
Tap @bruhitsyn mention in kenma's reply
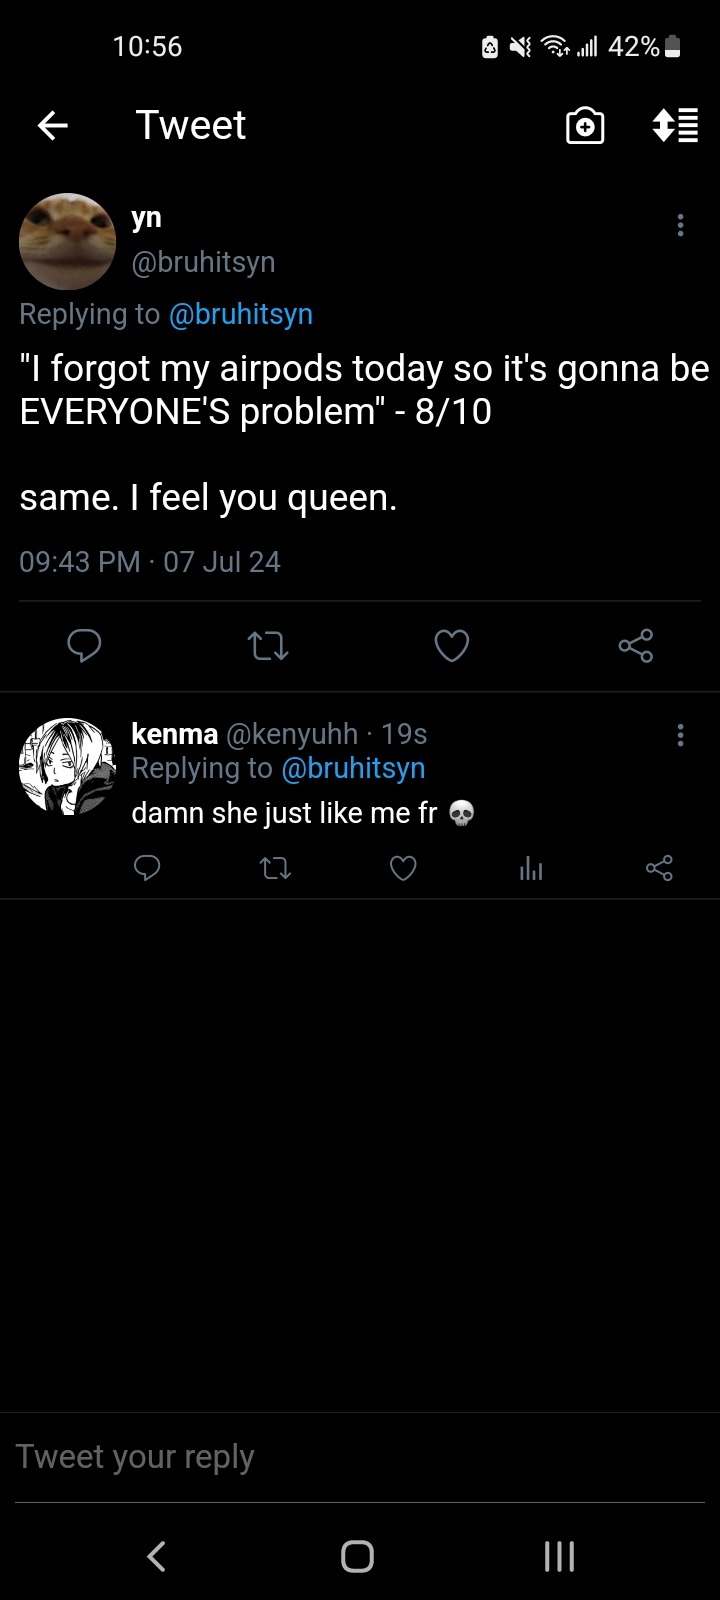tap(353, 768)
